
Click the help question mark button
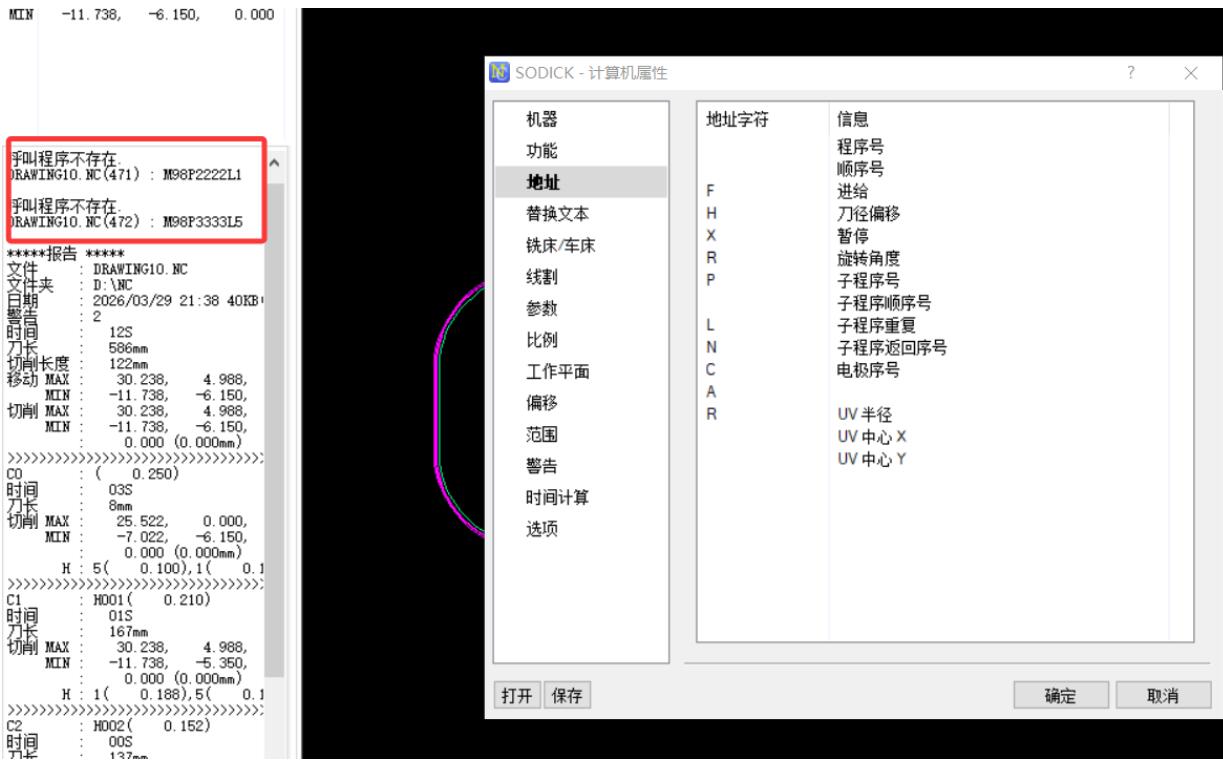(1130, 73)
